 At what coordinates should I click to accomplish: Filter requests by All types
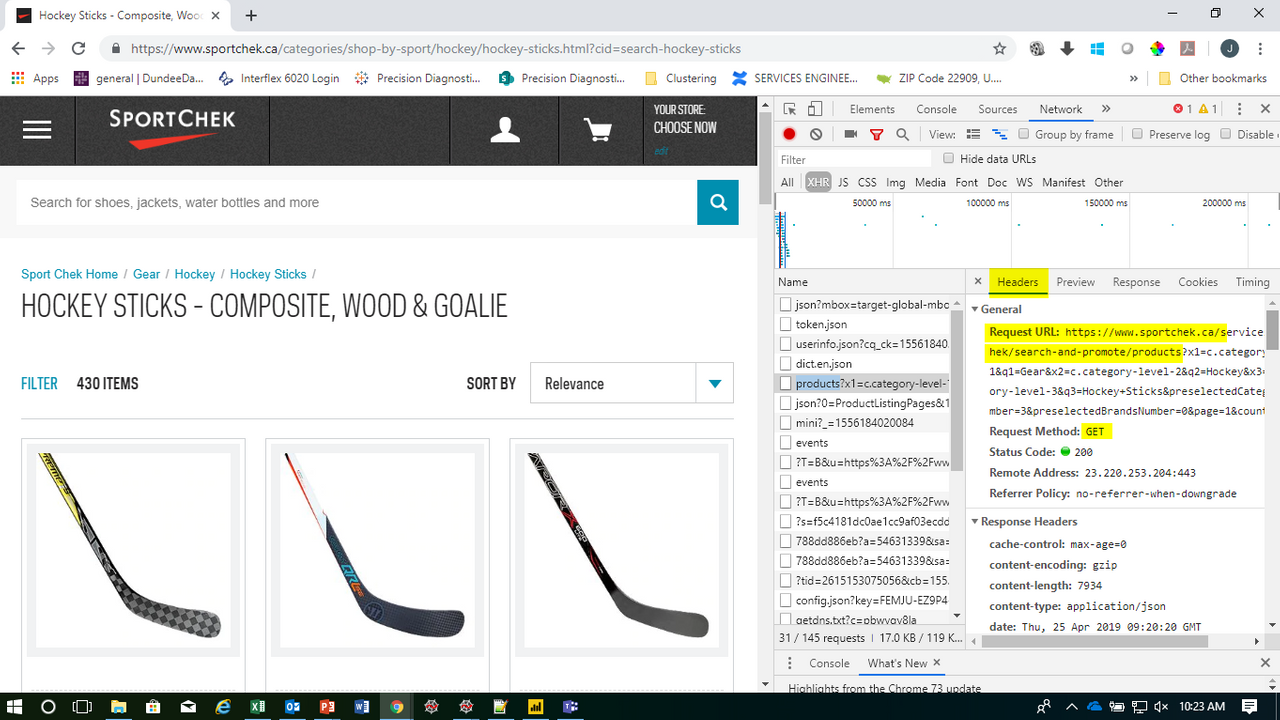[787, 182]
